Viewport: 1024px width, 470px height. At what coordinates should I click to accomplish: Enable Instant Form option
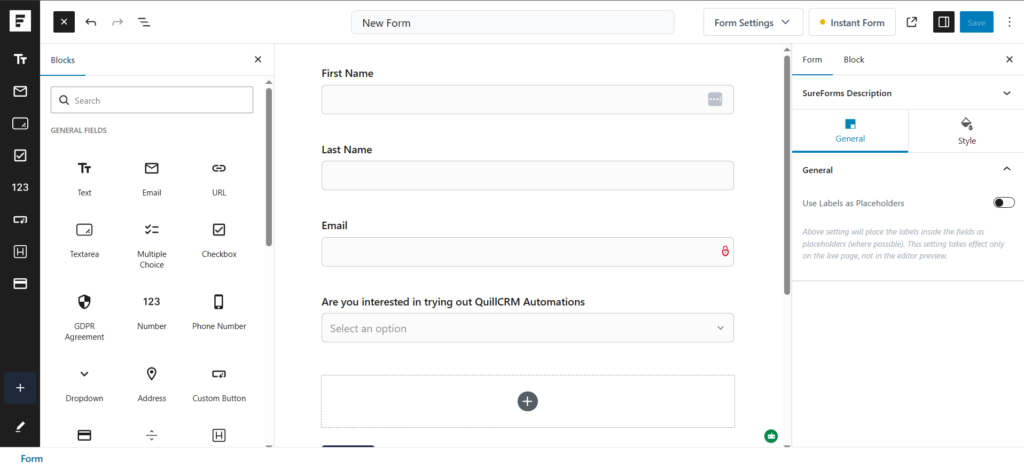coord(851,22)
